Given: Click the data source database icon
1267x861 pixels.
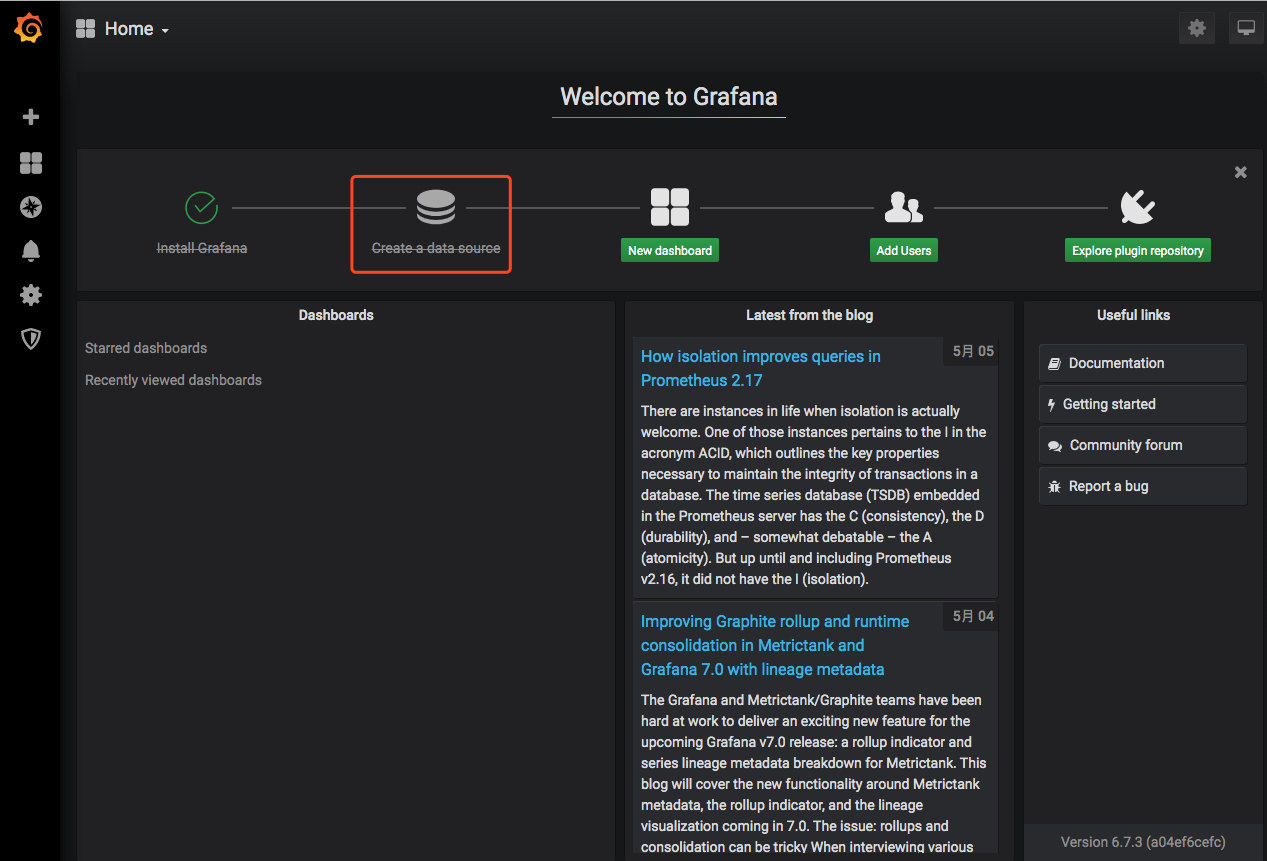Looking at the screenshot, I should tap(436, 207).
